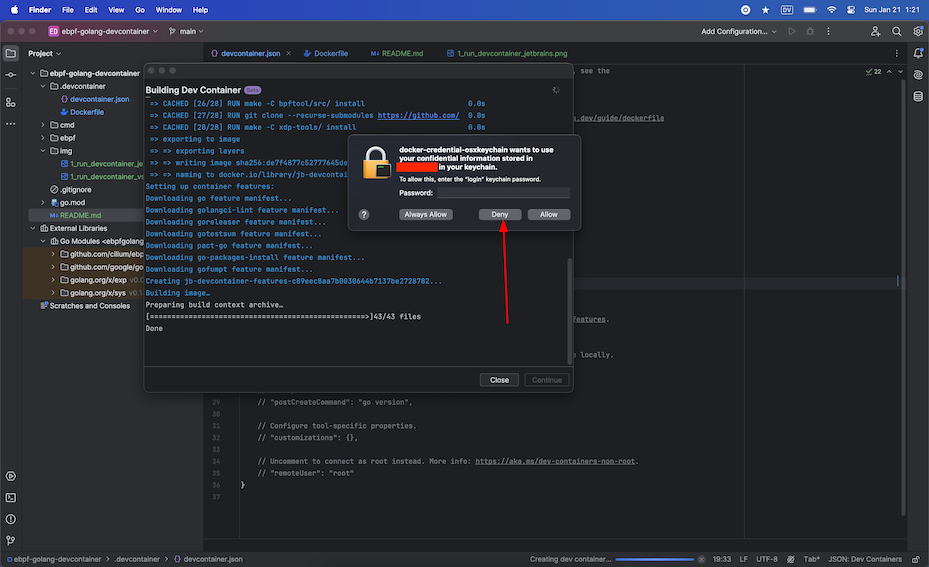Click the LF line separator in status bar
The width and height of the screenshot is (929, 567).
click(x=744, y=559)
